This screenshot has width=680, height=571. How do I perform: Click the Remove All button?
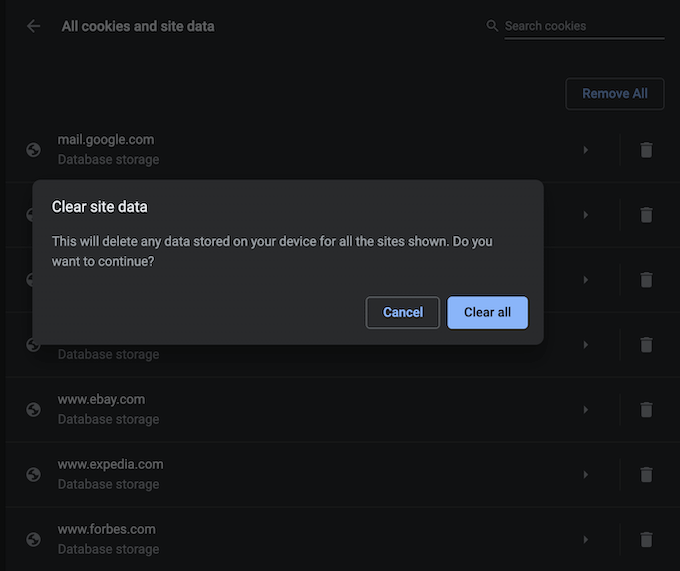tap(614, 94)
